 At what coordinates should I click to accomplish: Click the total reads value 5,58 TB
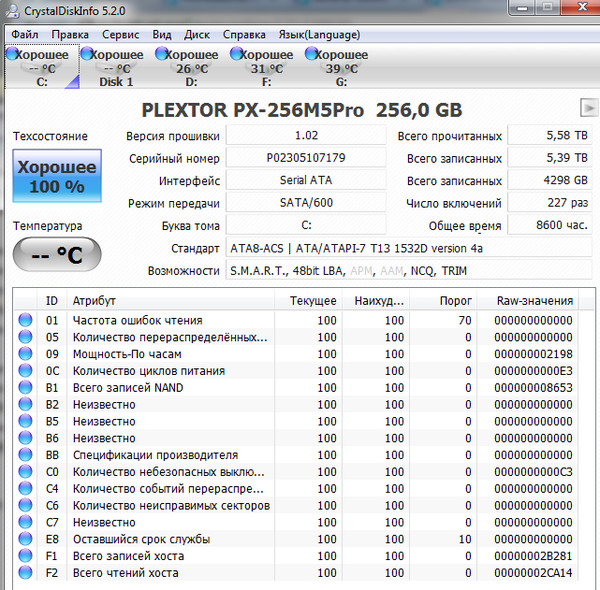click(x=550, y=135)
